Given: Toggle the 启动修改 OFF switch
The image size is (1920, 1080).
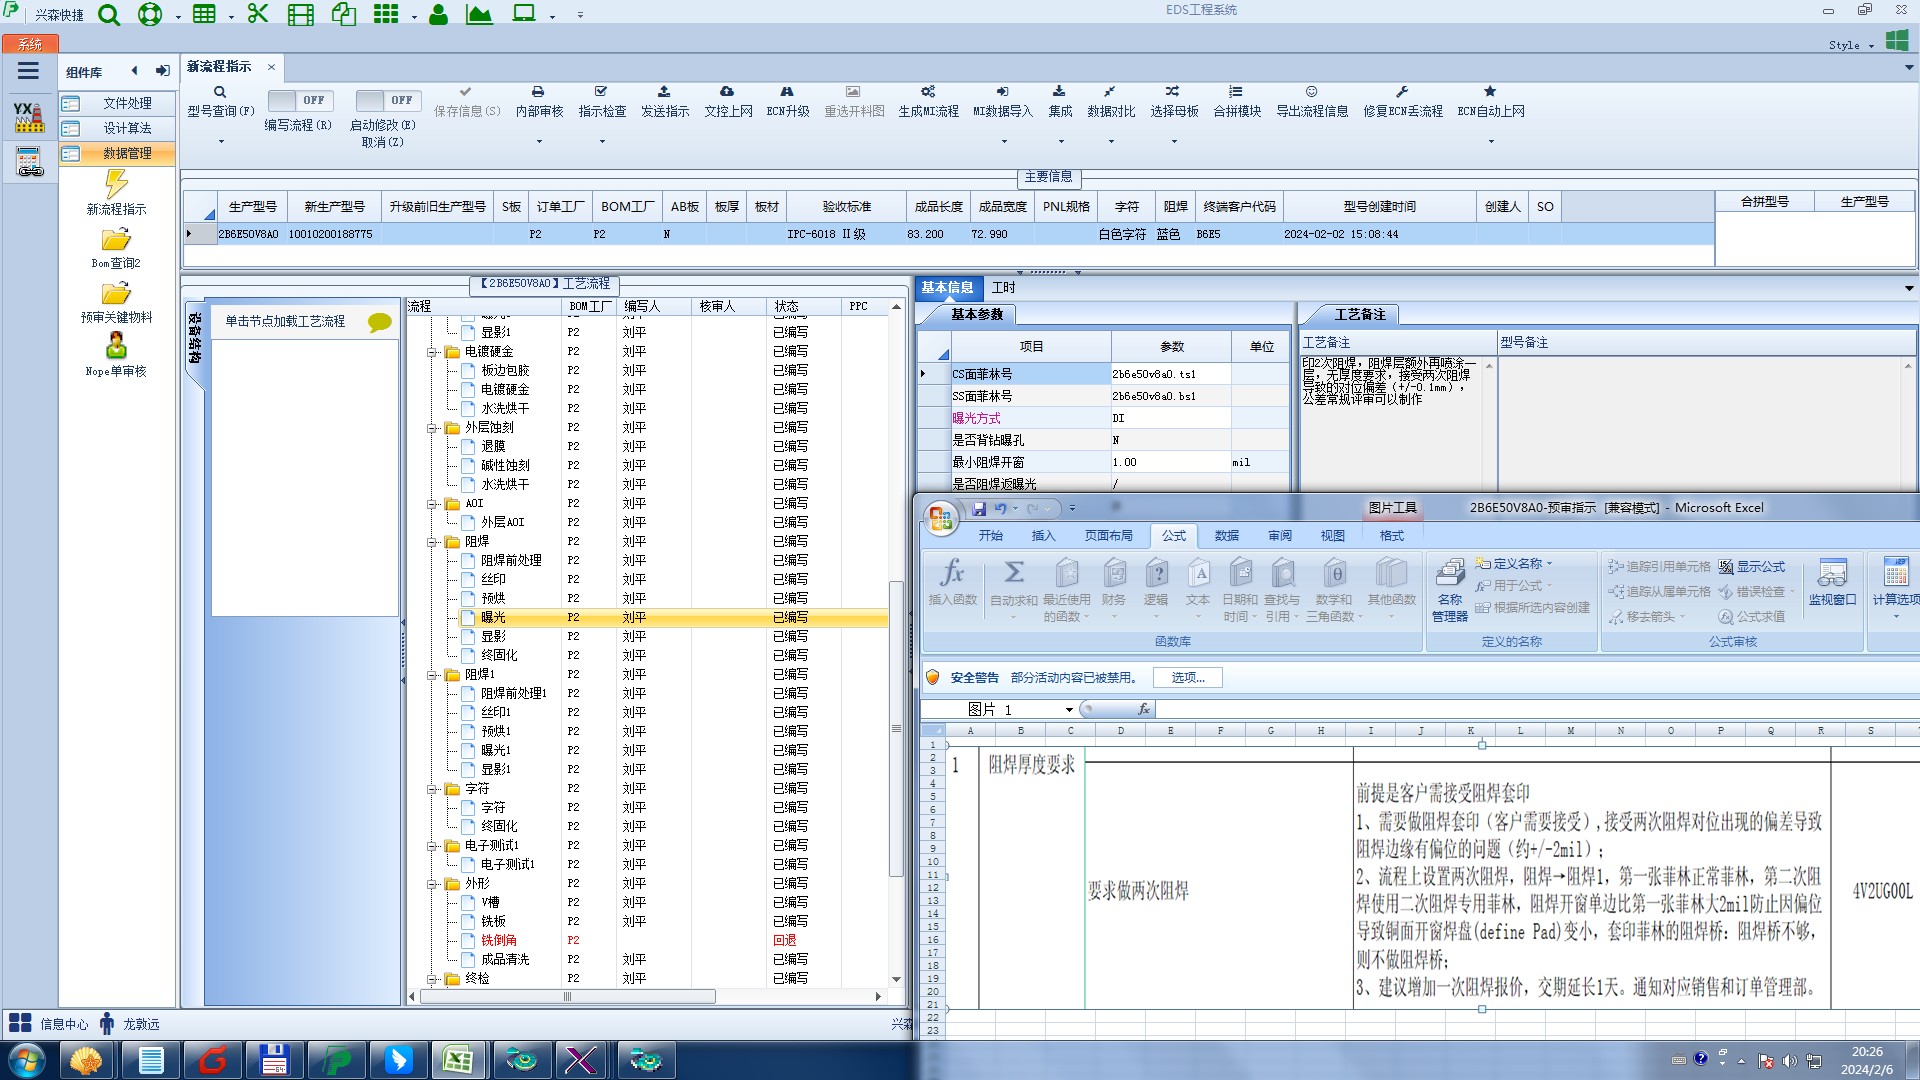Looking at the screenshot, I should point(386,100).
